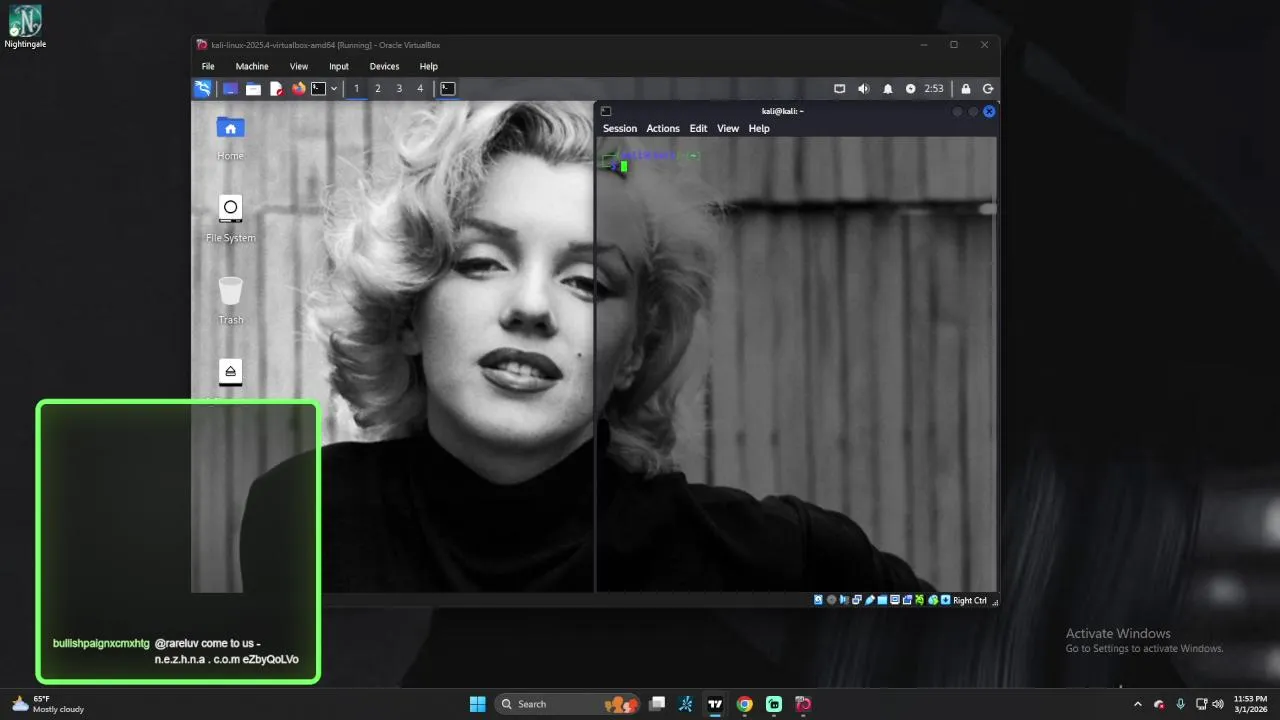Click the lock screen icon in Kali panel
The width and height of the screenshot is (1280, 720).
[x=965, y=89]
